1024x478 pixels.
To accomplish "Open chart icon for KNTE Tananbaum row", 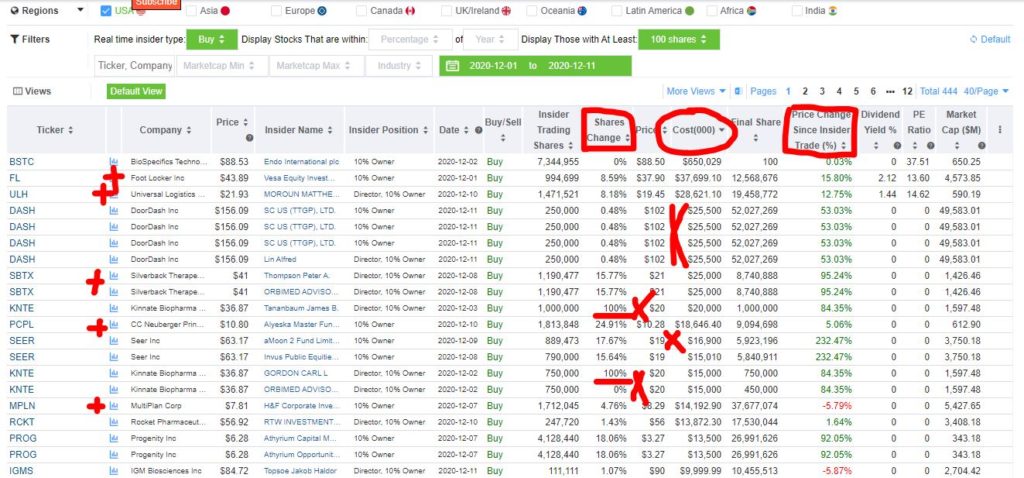I will [x=114, y=308].
